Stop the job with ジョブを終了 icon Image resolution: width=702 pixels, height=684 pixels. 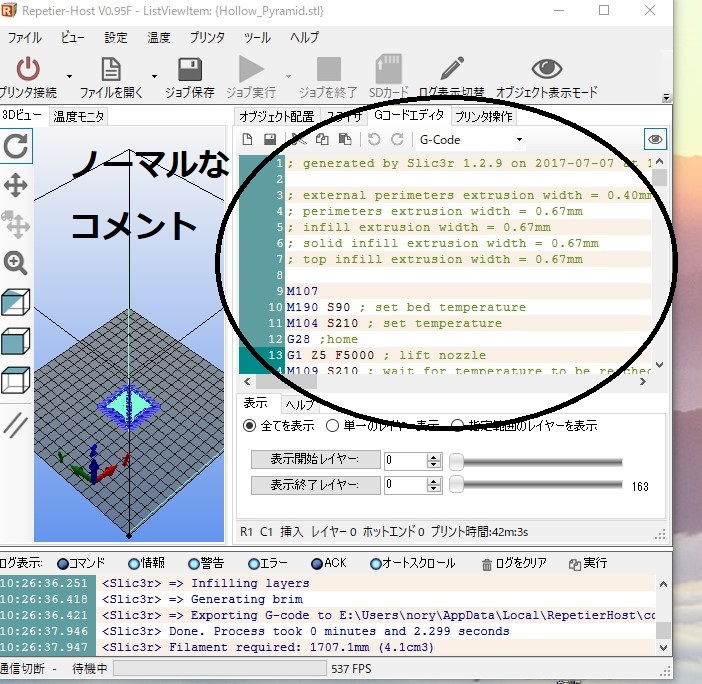pos(329,69)
